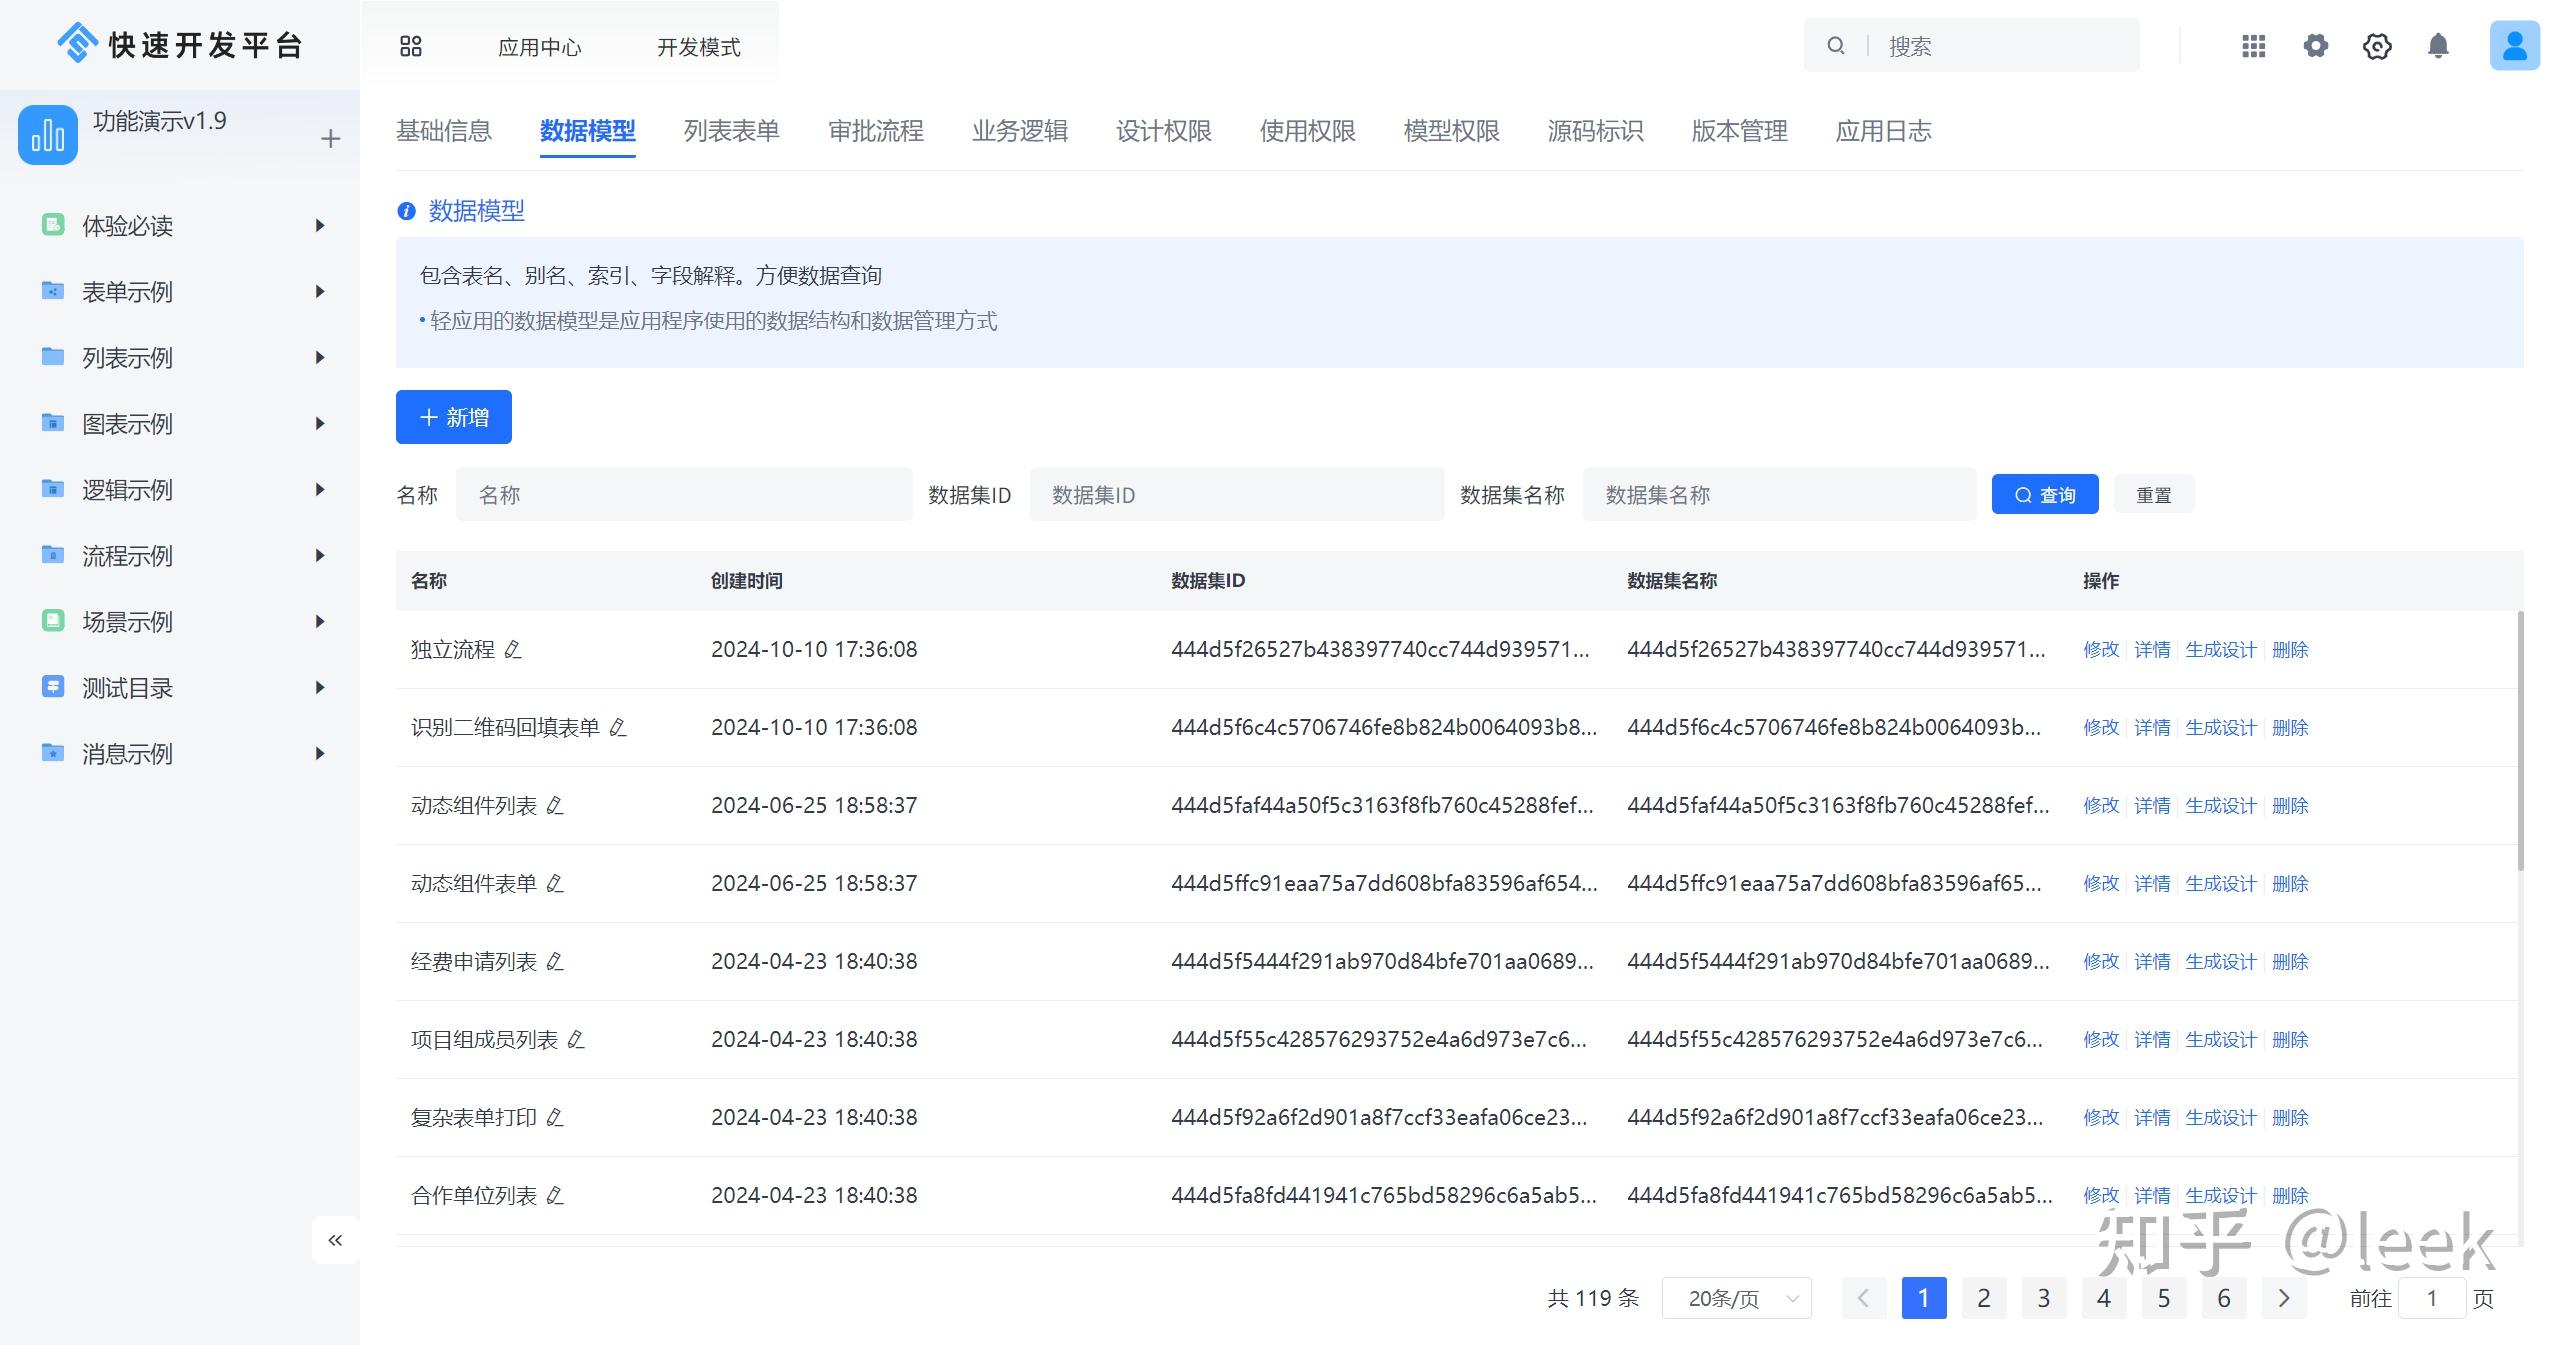The width and height of the screenshot is (2559, 1345).
Task: Click the 重置 button
Action: click(2154, 495)
